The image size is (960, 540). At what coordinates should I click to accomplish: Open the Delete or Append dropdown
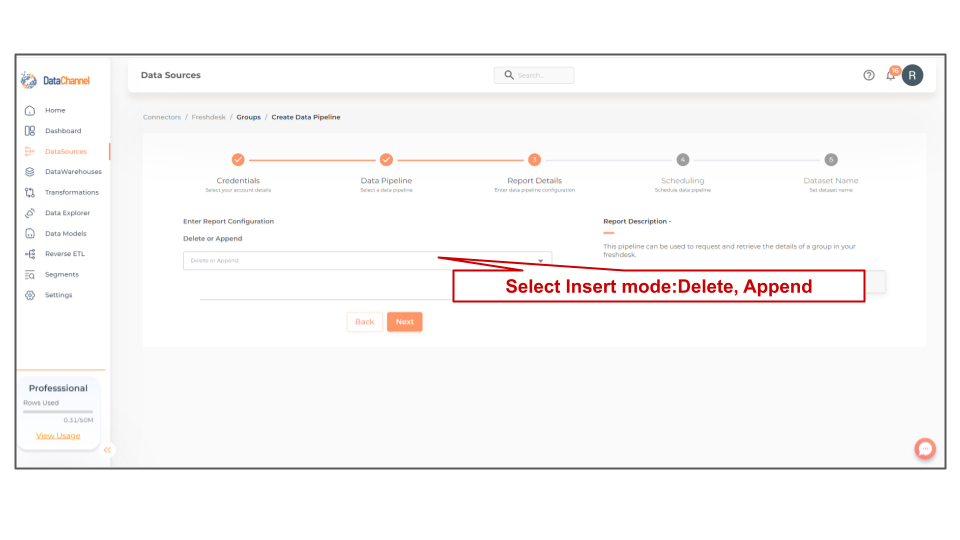[367, 261]
